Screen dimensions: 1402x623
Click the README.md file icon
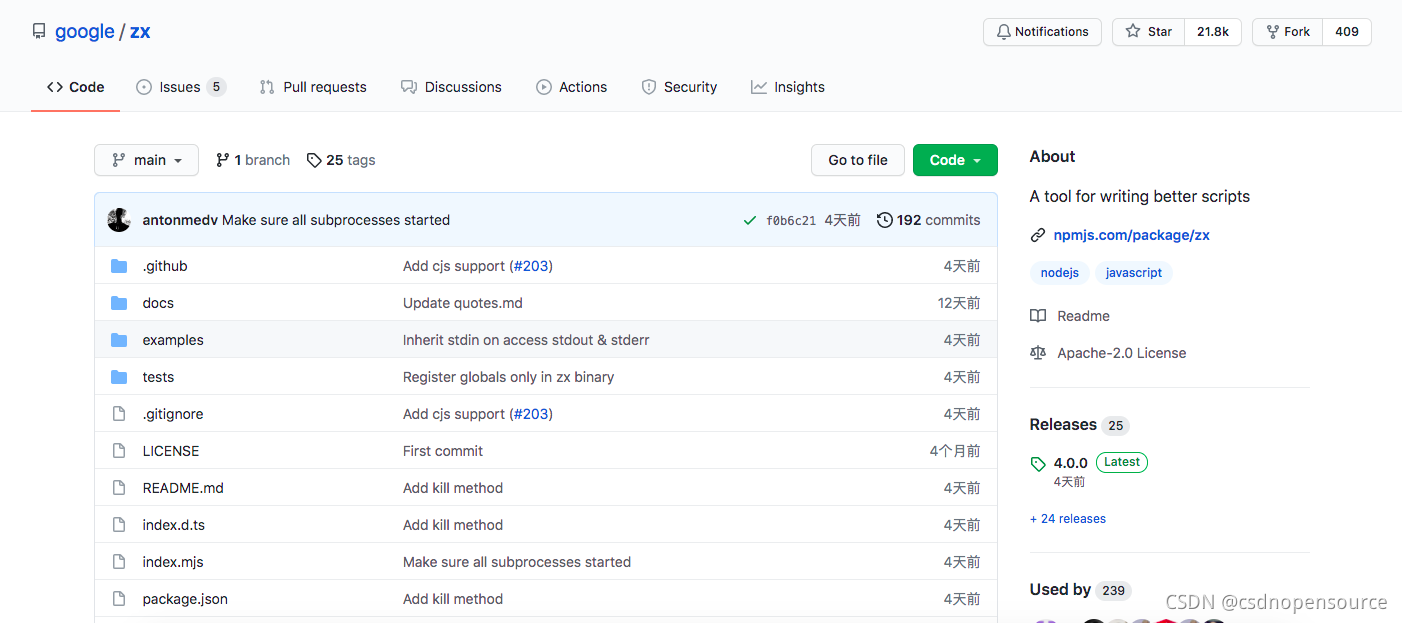click(119, 488)
